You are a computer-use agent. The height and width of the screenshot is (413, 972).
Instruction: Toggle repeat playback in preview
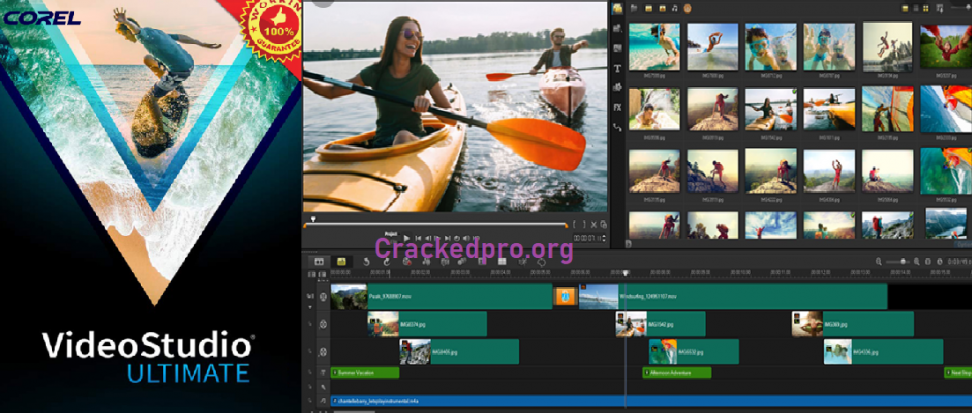click(x=456, y=238)
